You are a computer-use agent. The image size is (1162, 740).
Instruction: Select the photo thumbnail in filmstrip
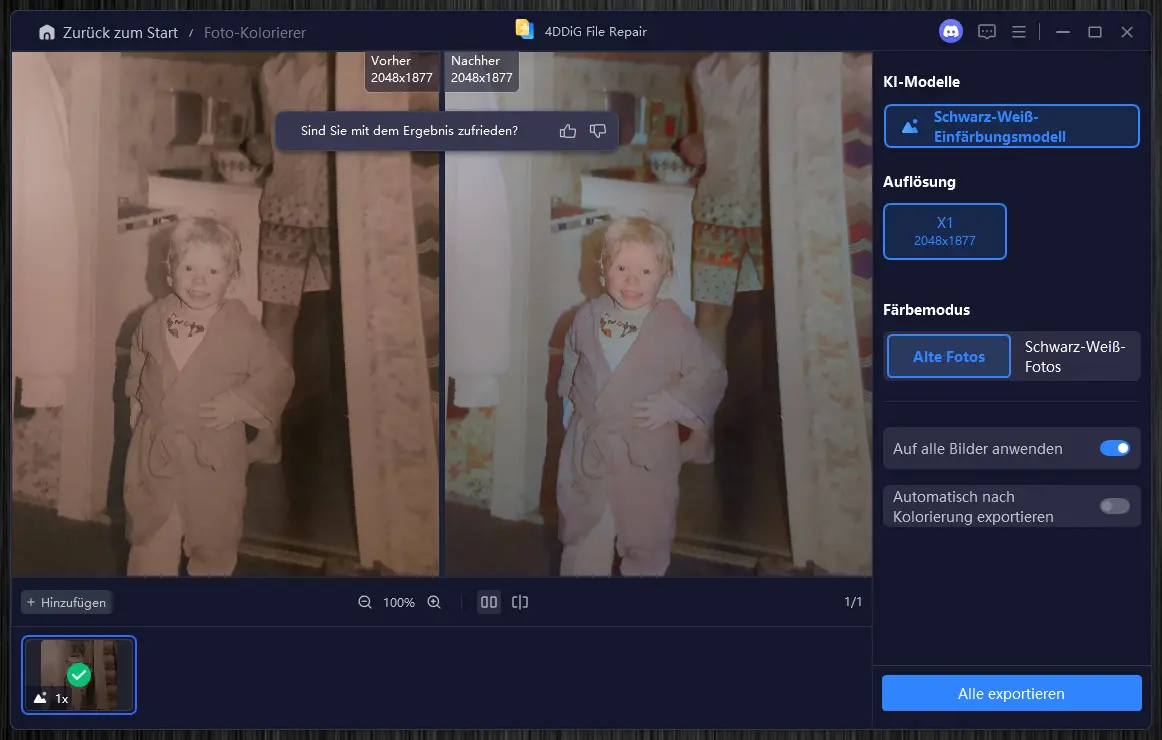tap(79, 675)
